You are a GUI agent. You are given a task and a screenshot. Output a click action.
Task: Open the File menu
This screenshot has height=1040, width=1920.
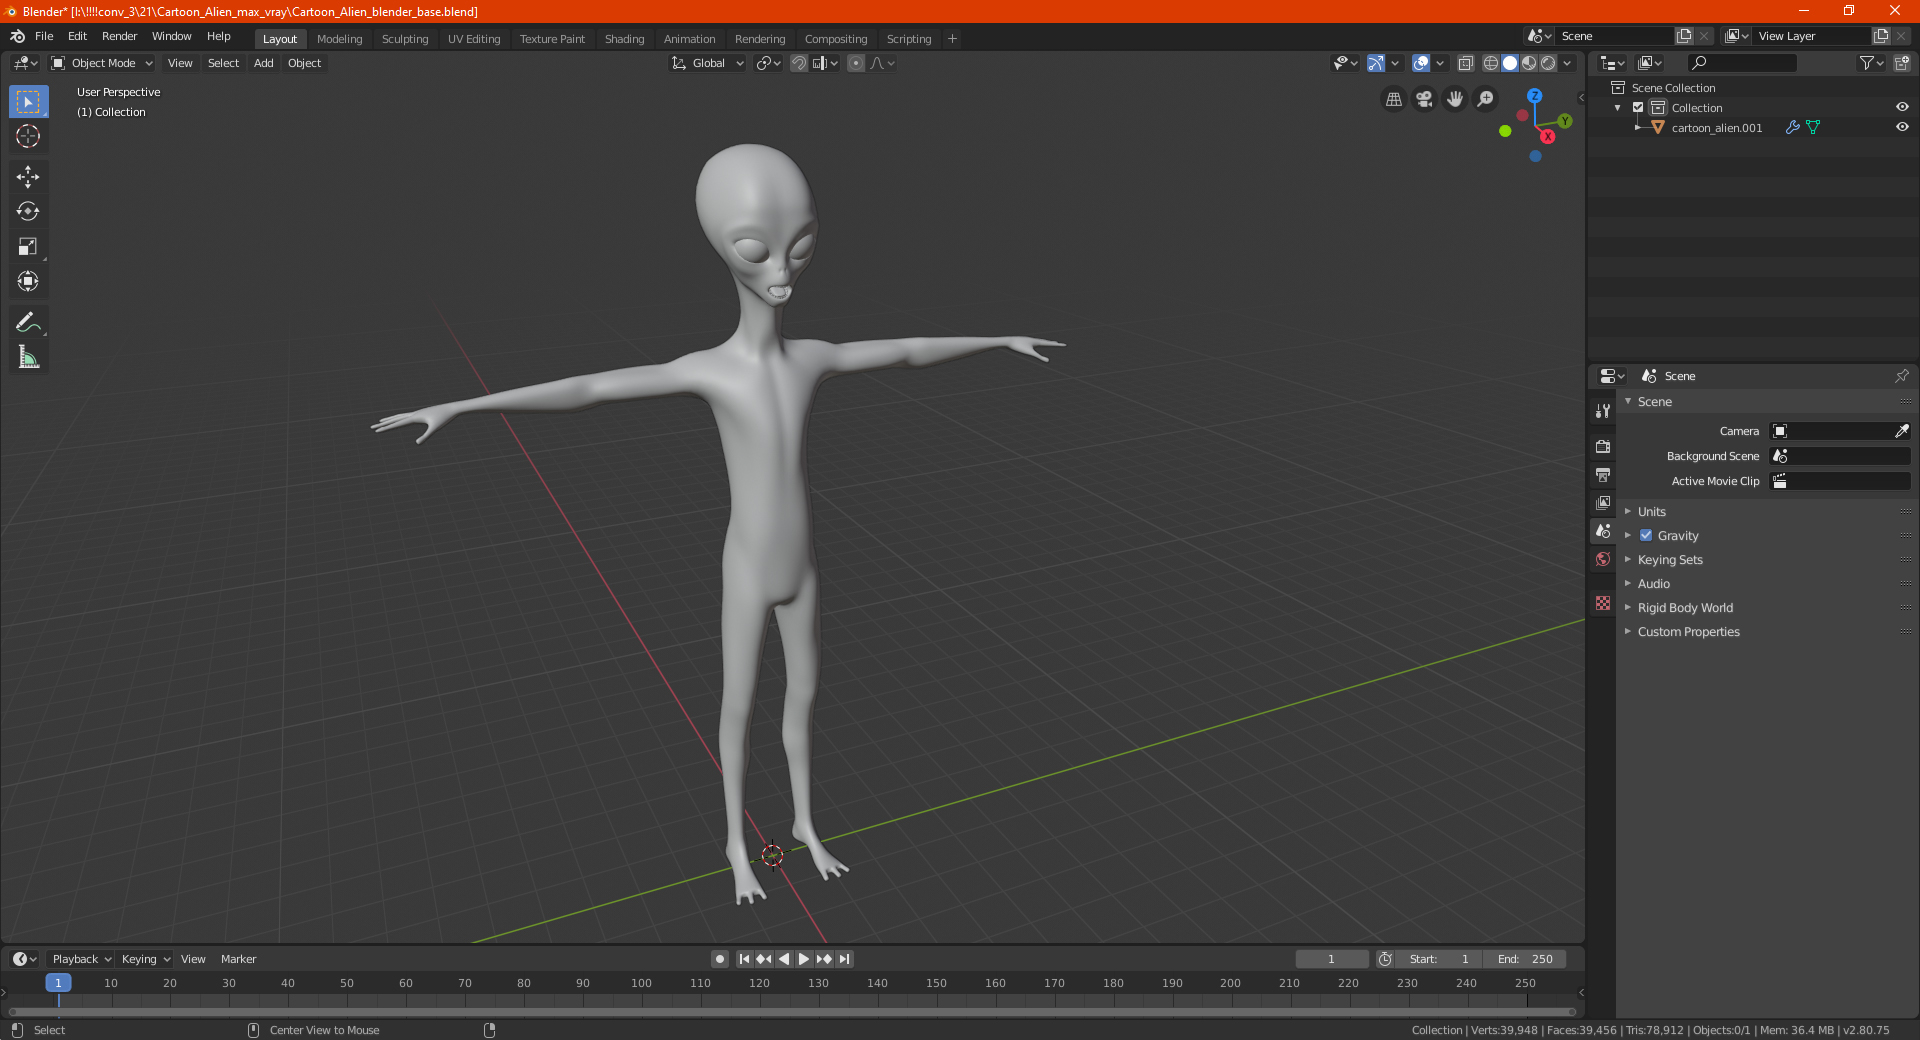(x=44, y=36)
